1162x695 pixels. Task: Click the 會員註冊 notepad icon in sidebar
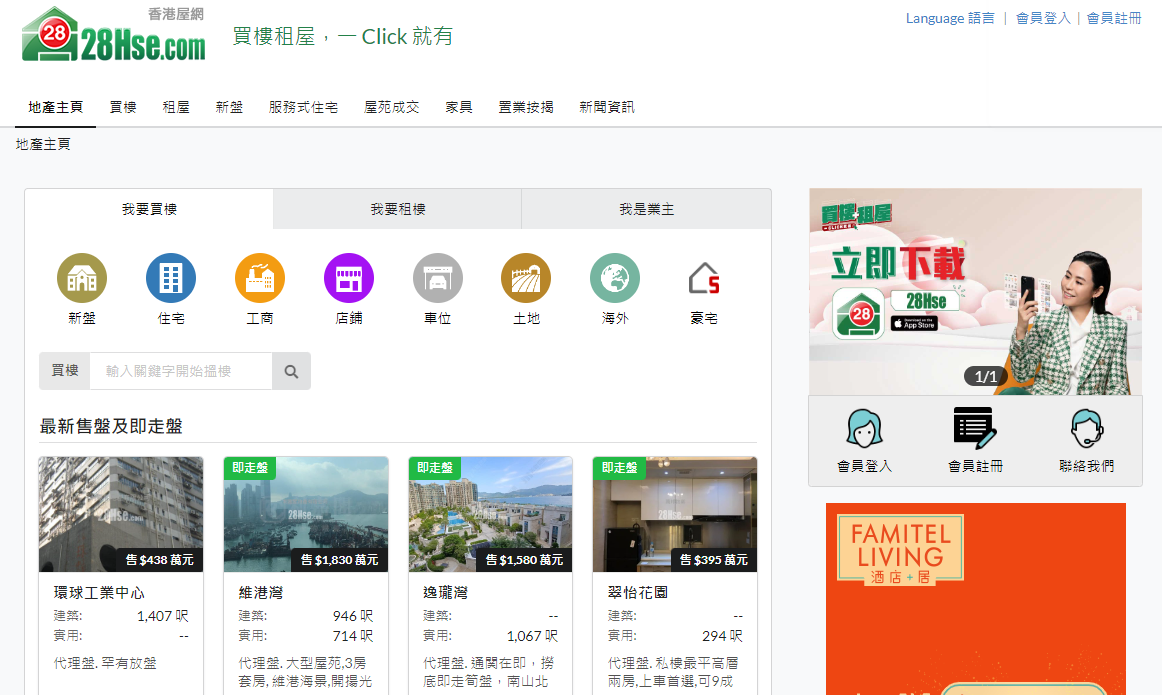(x=975, y=428)
